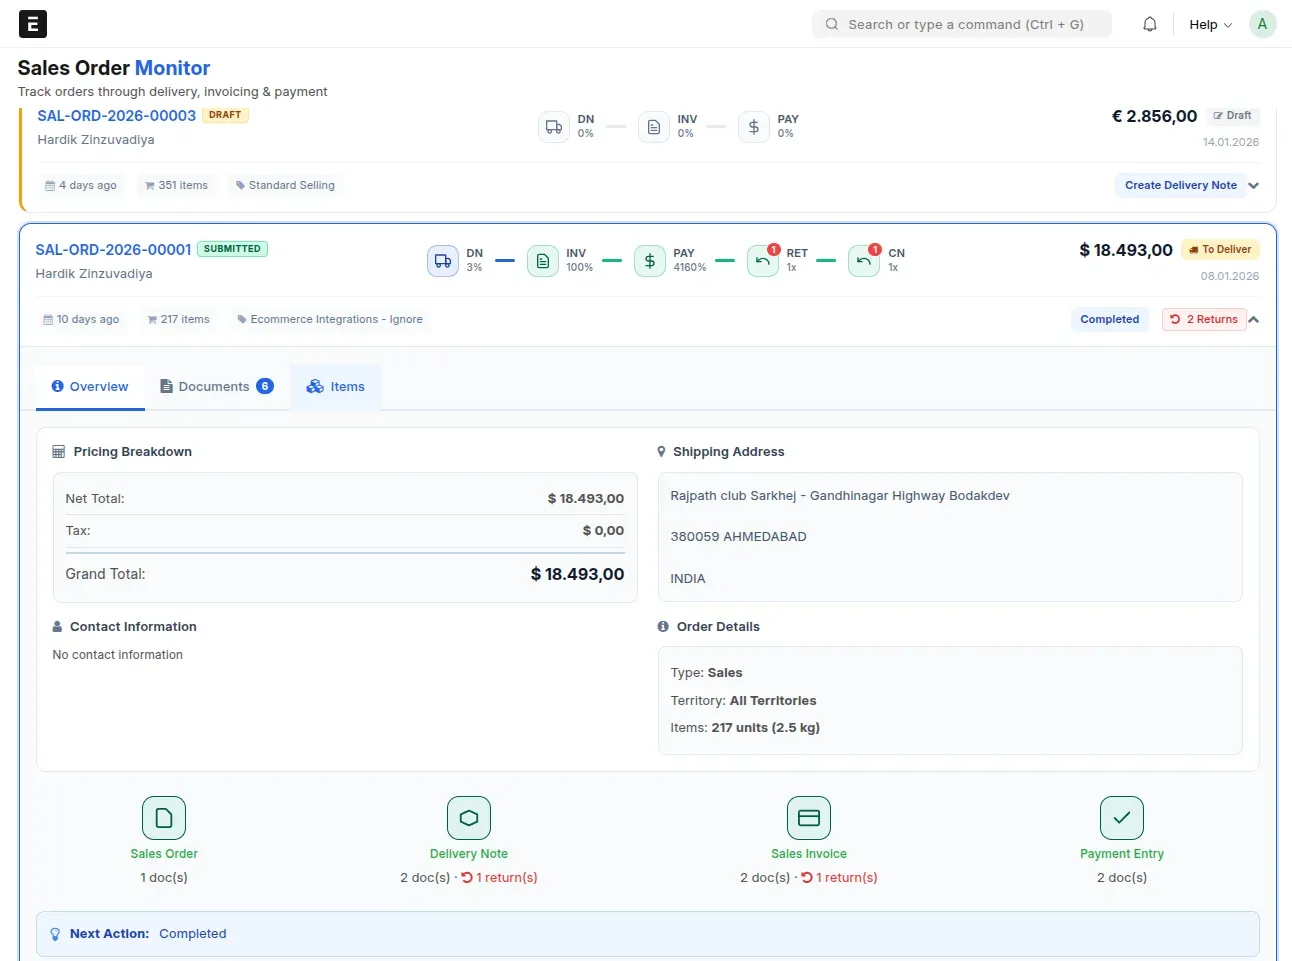Click DN truck icon for SAL-ORD-2026-00003

click(x=554, y=127)
